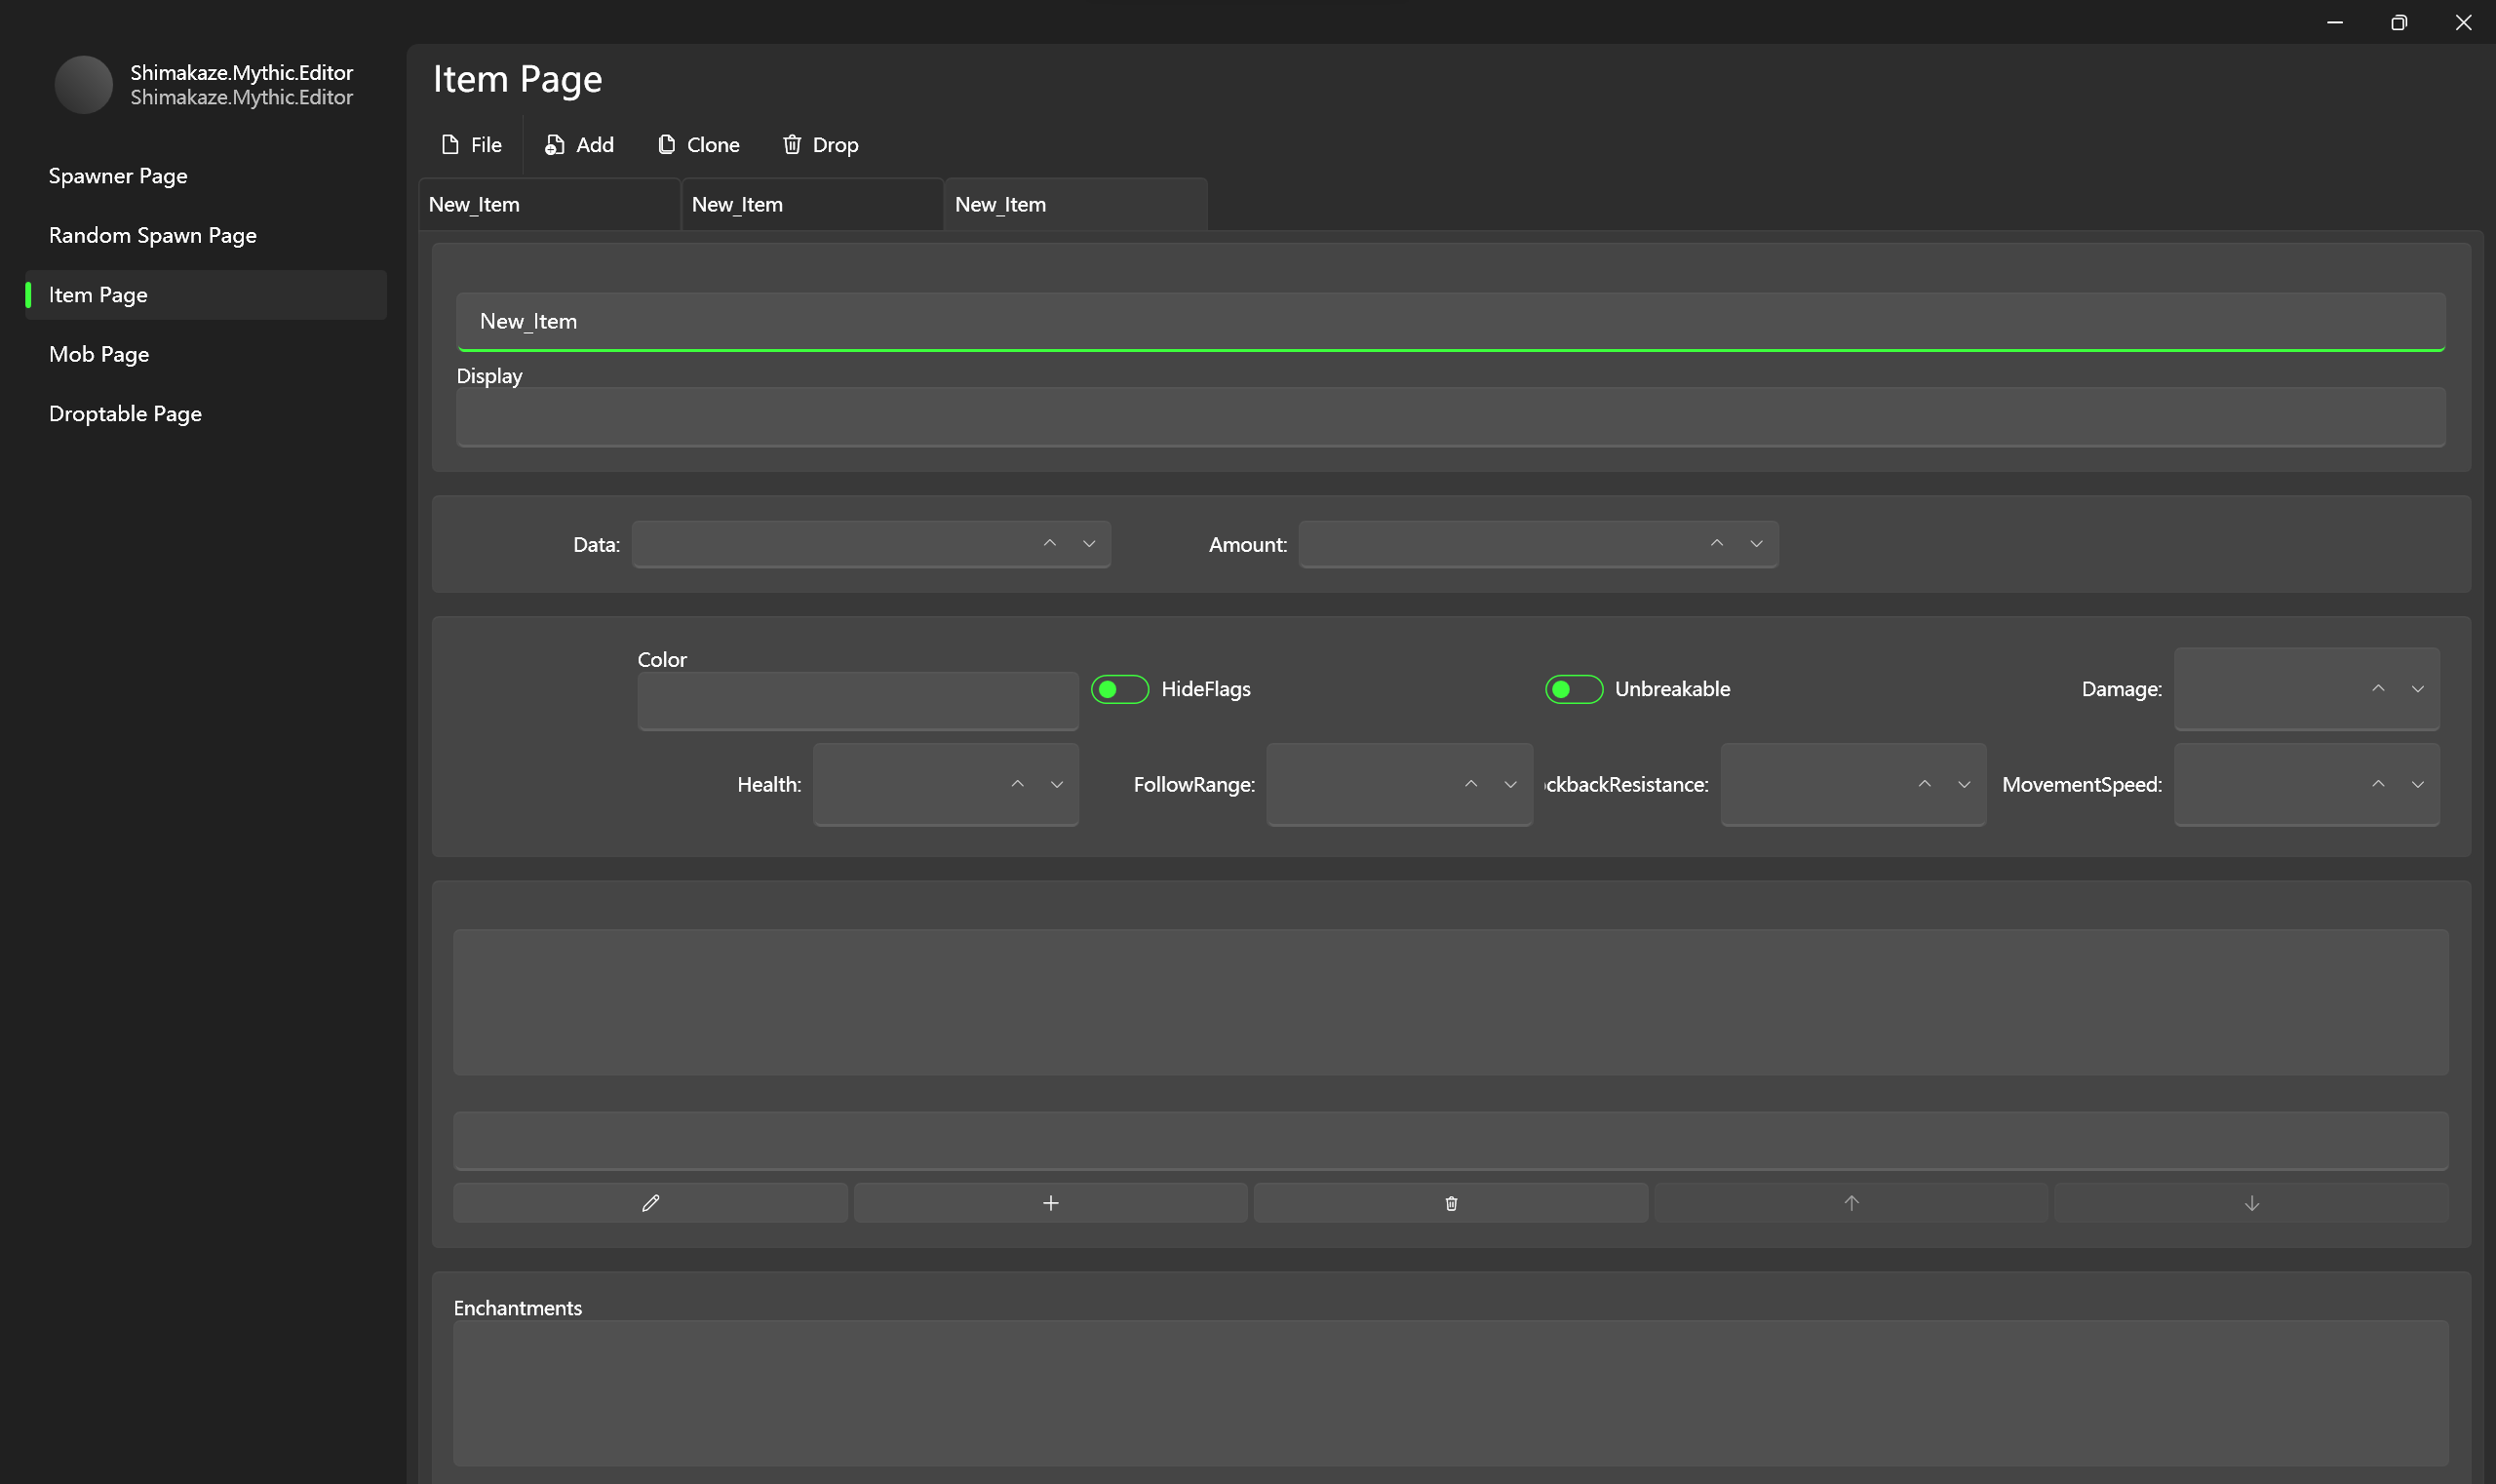Viewport: 2496px width, 1484px height.
Task: Click the pencil edit icon below the list
Action: point(650,1202)
